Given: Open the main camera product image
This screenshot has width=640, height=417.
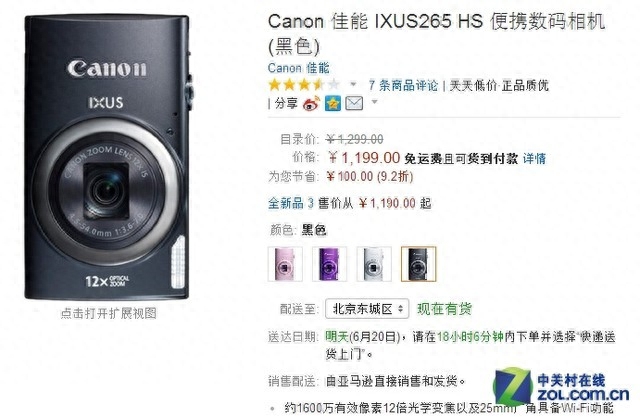Looking at the screenshot, I should click(x=107, y=157).
